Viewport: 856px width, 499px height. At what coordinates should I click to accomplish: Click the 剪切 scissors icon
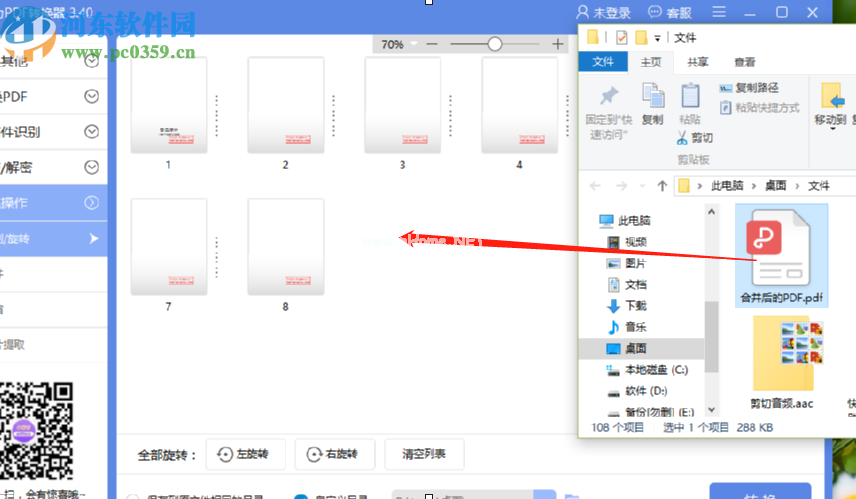[x=682, y=138]
